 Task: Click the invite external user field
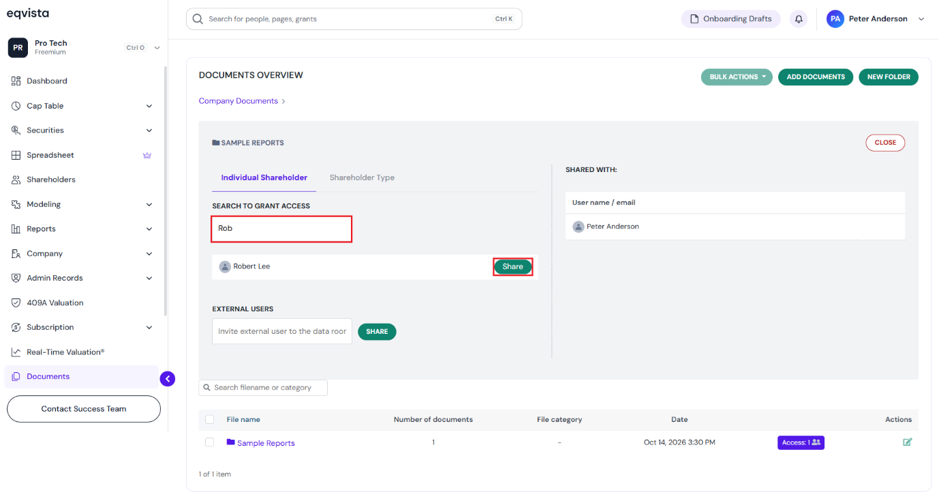282,332
